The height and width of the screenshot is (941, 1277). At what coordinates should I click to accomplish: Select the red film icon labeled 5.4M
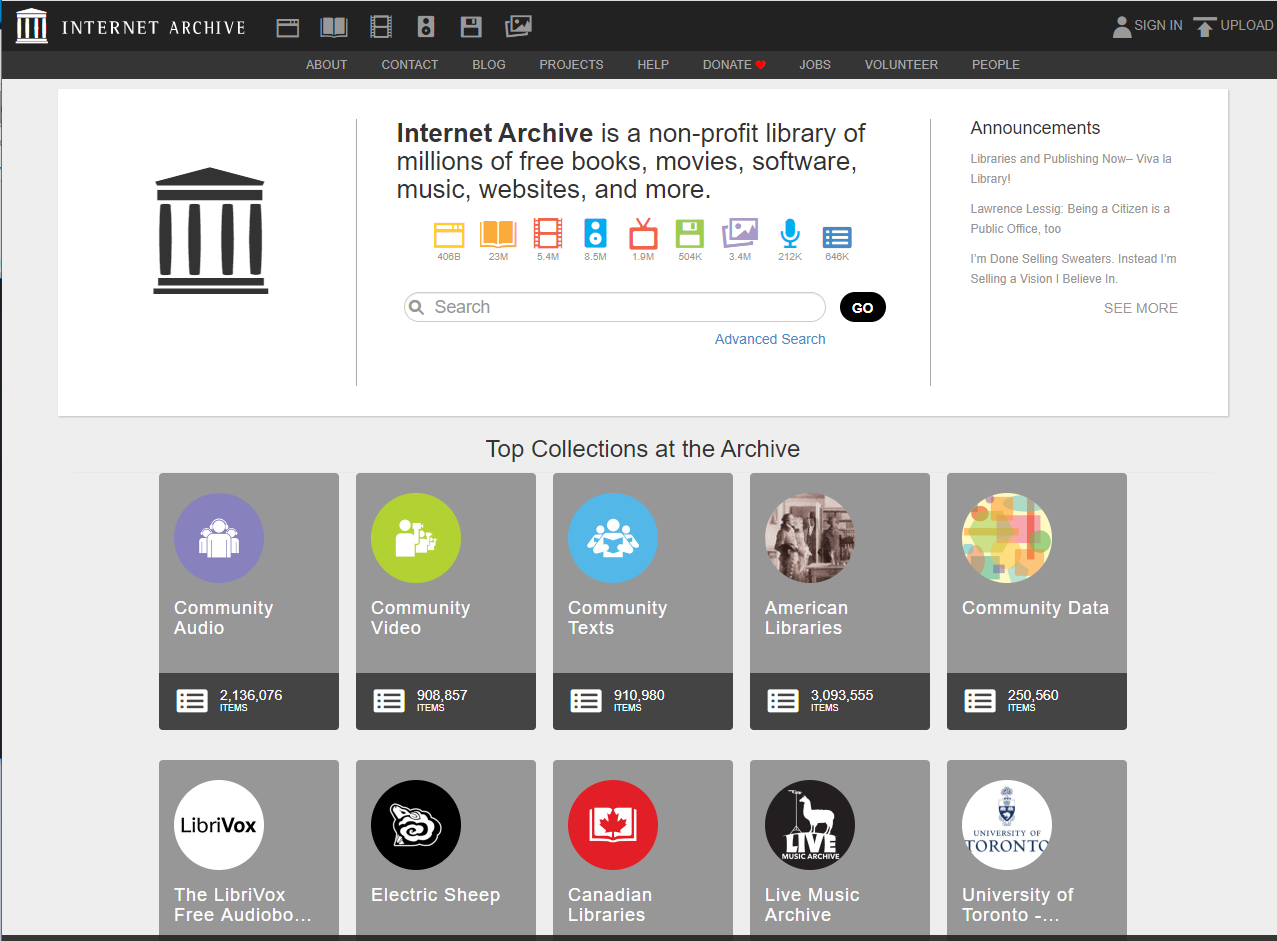pyautogui.click(x=548, y=234)
